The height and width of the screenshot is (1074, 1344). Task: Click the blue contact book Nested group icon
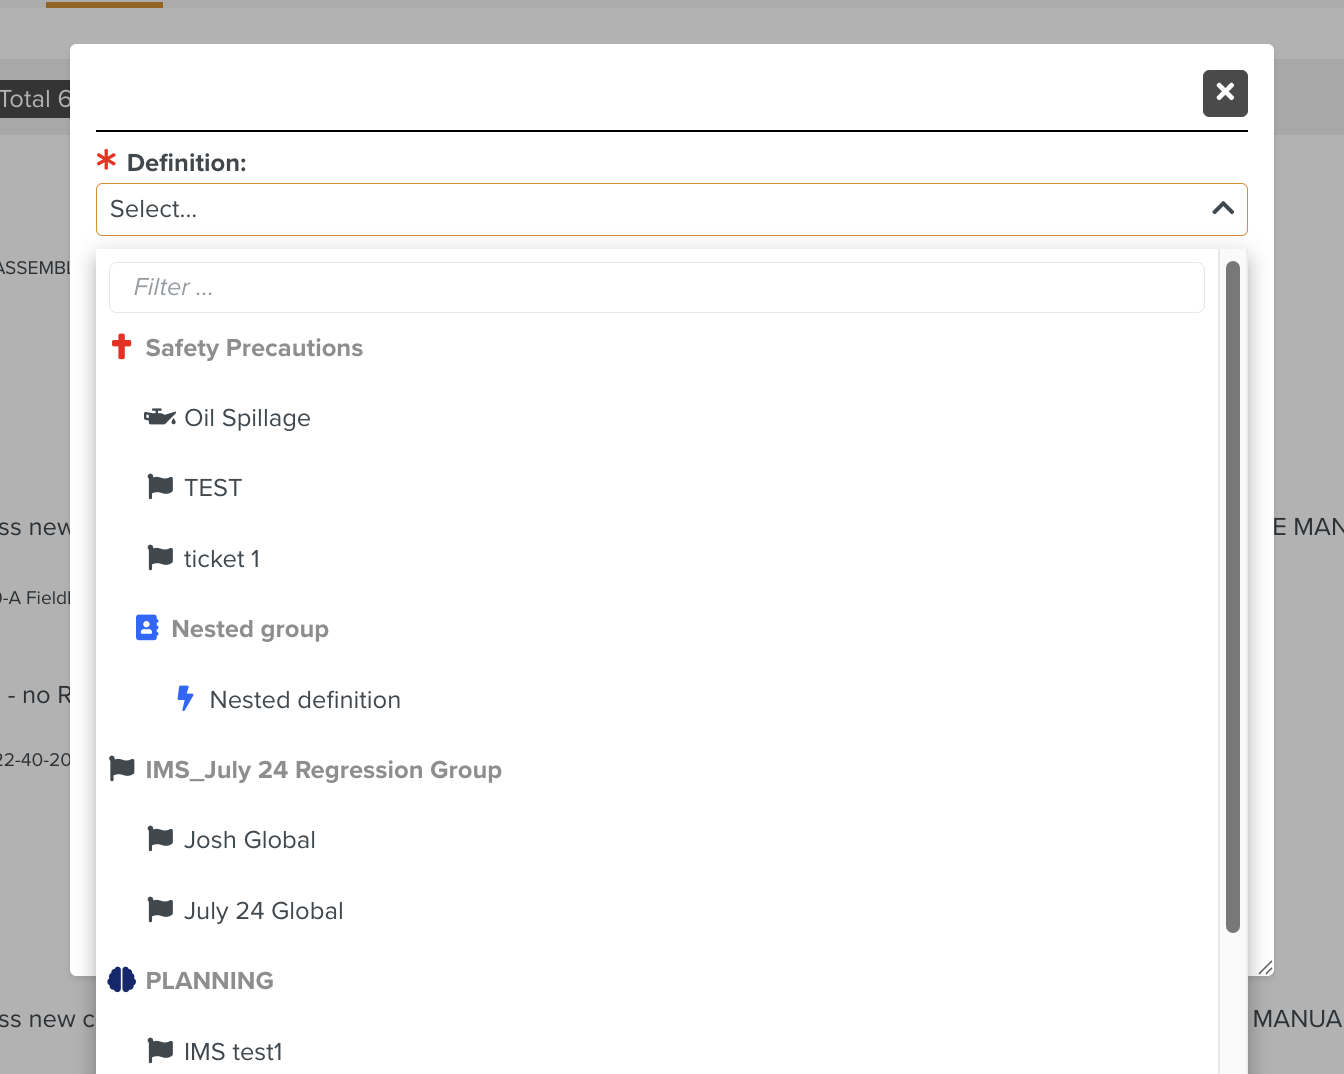pos(147,628)
